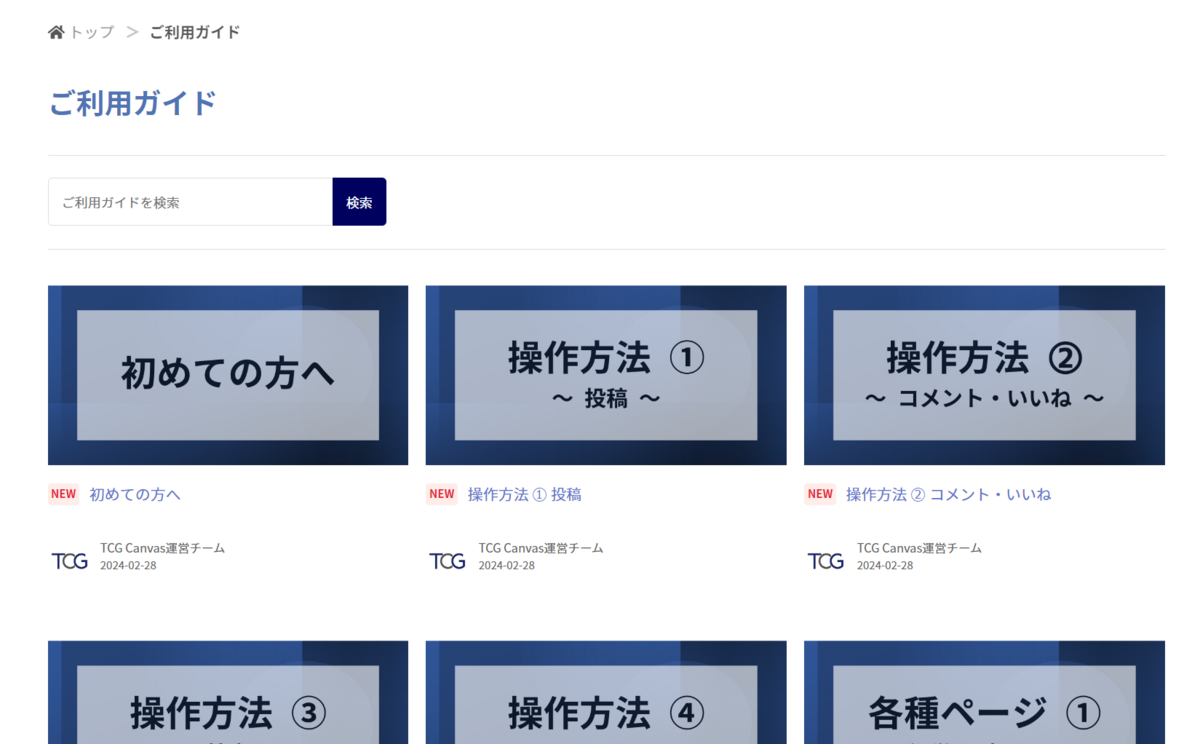The image size is (1200, 744).
Task: Open the 操作方法 ④ guide thumbnail
Action: click(606, 693)
